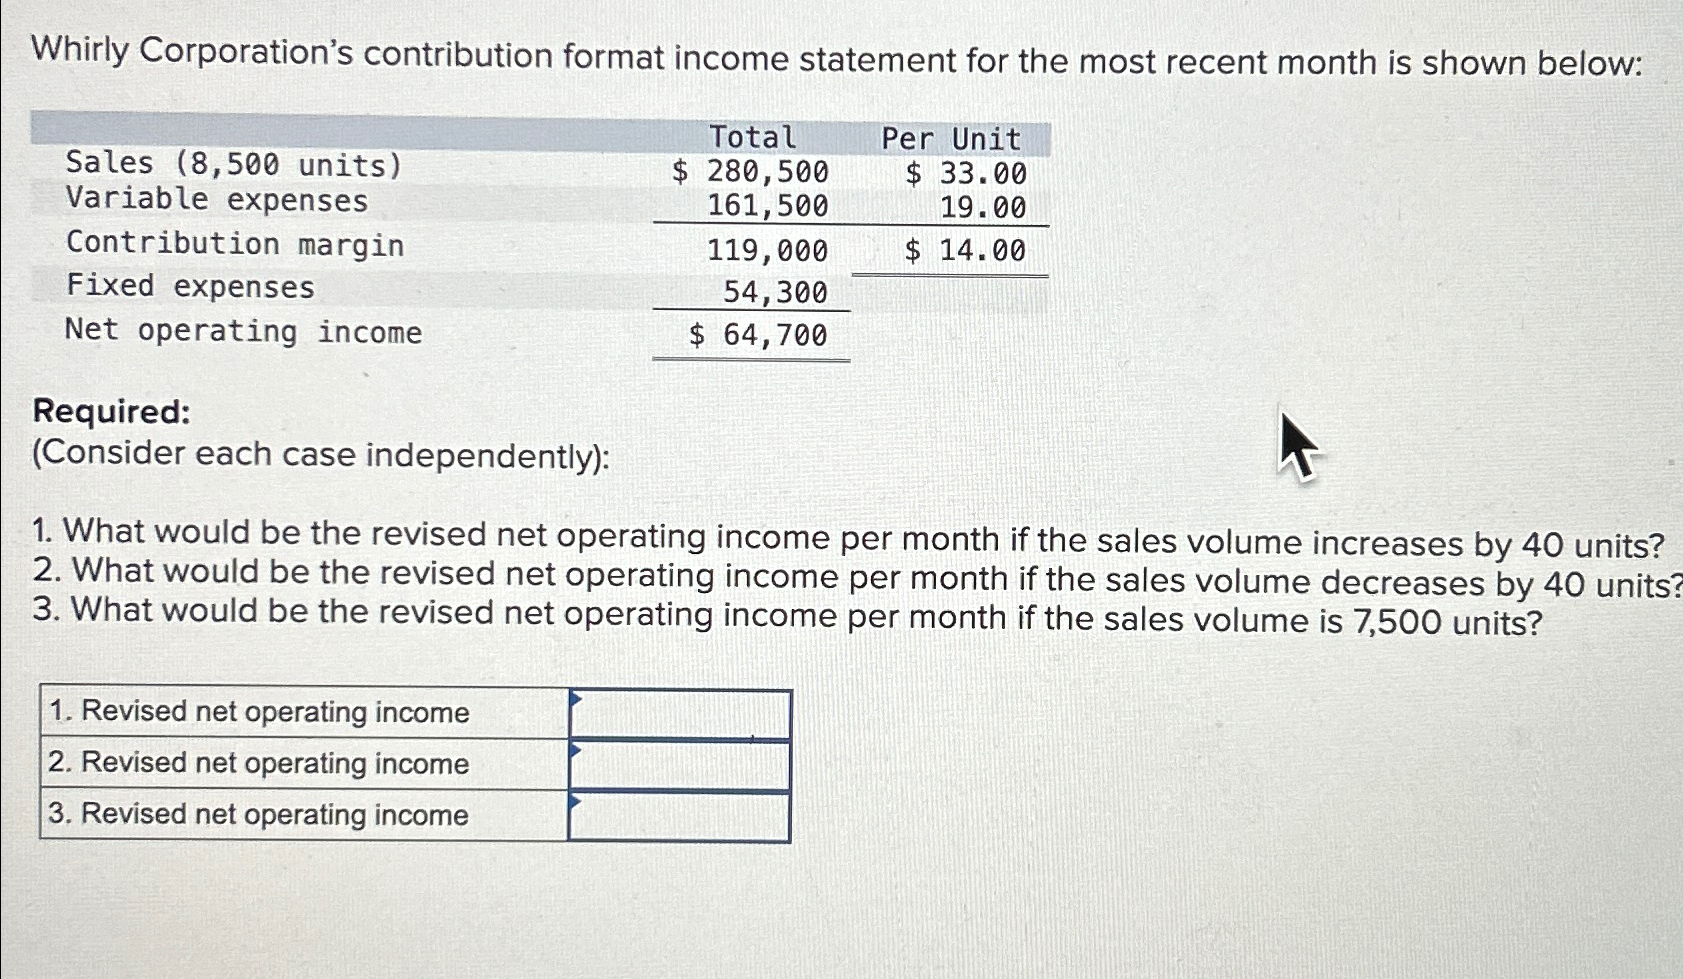Select the Total column header
The height and width of the screenshot is (979, 1683).
(751, 137)
